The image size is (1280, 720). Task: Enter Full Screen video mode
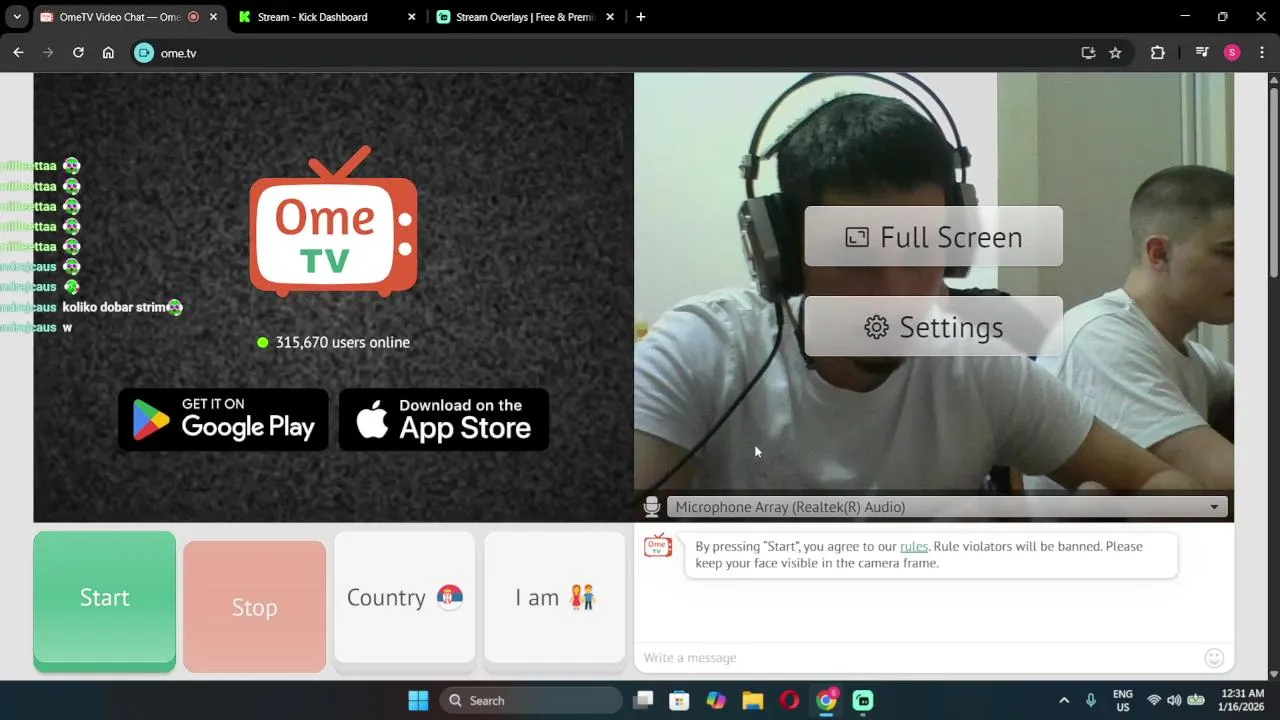(933, 237)
